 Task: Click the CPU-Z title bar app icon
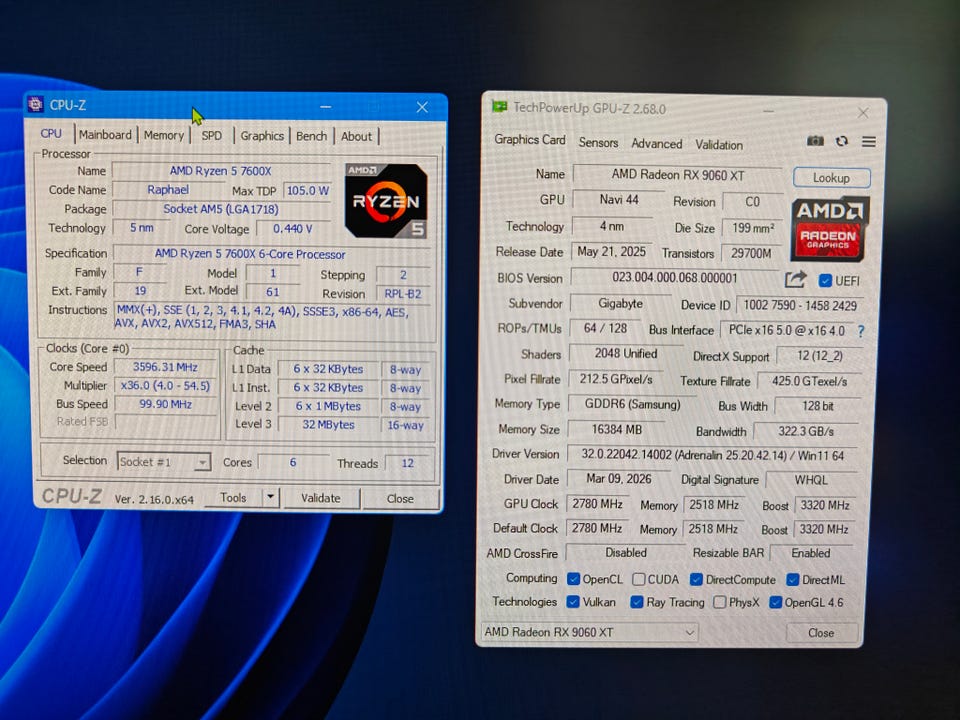click(36, 105)
